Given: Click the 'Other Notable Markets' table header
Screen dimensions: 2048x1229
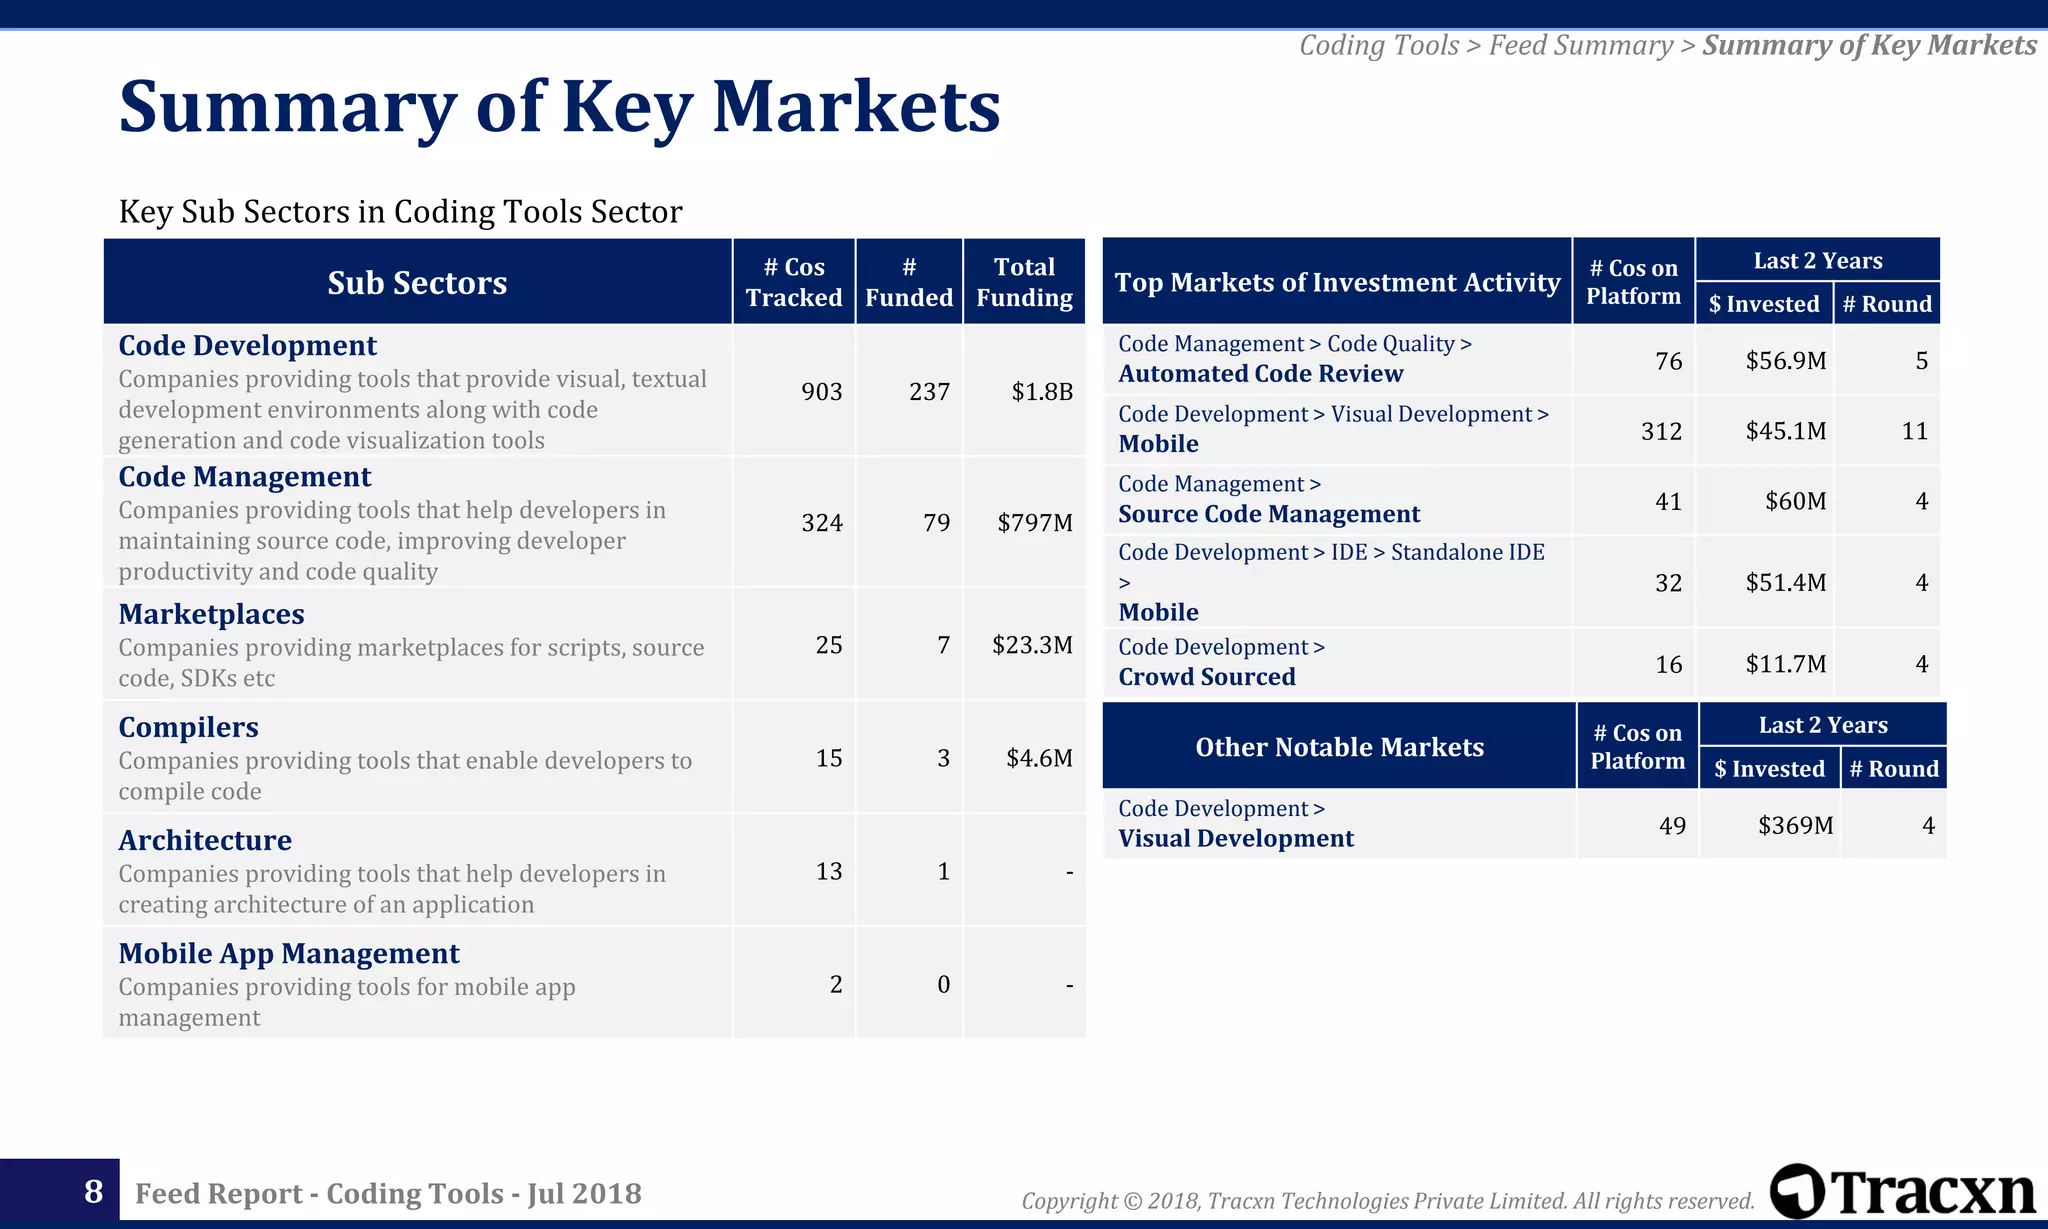Looking at the screenshot, I should (x=1339, y=747).
